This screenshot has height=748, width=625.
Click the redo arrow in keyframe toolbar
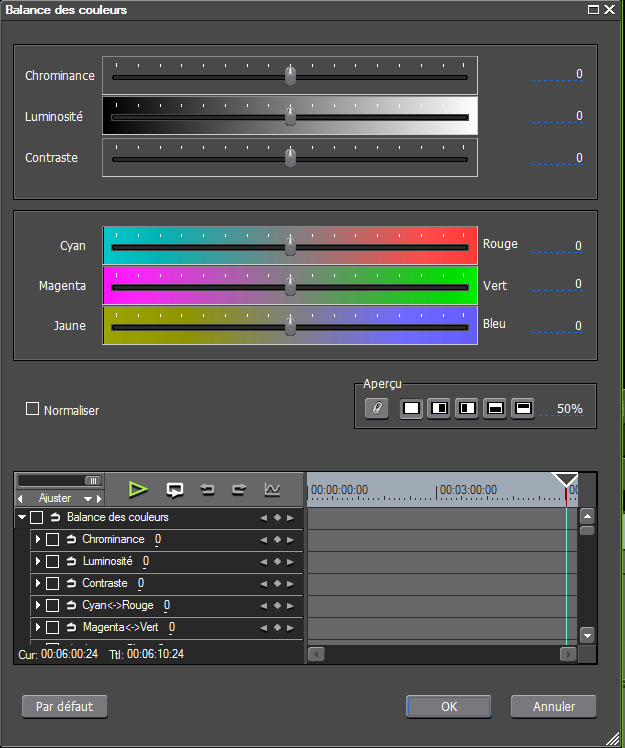click(239, 489)
